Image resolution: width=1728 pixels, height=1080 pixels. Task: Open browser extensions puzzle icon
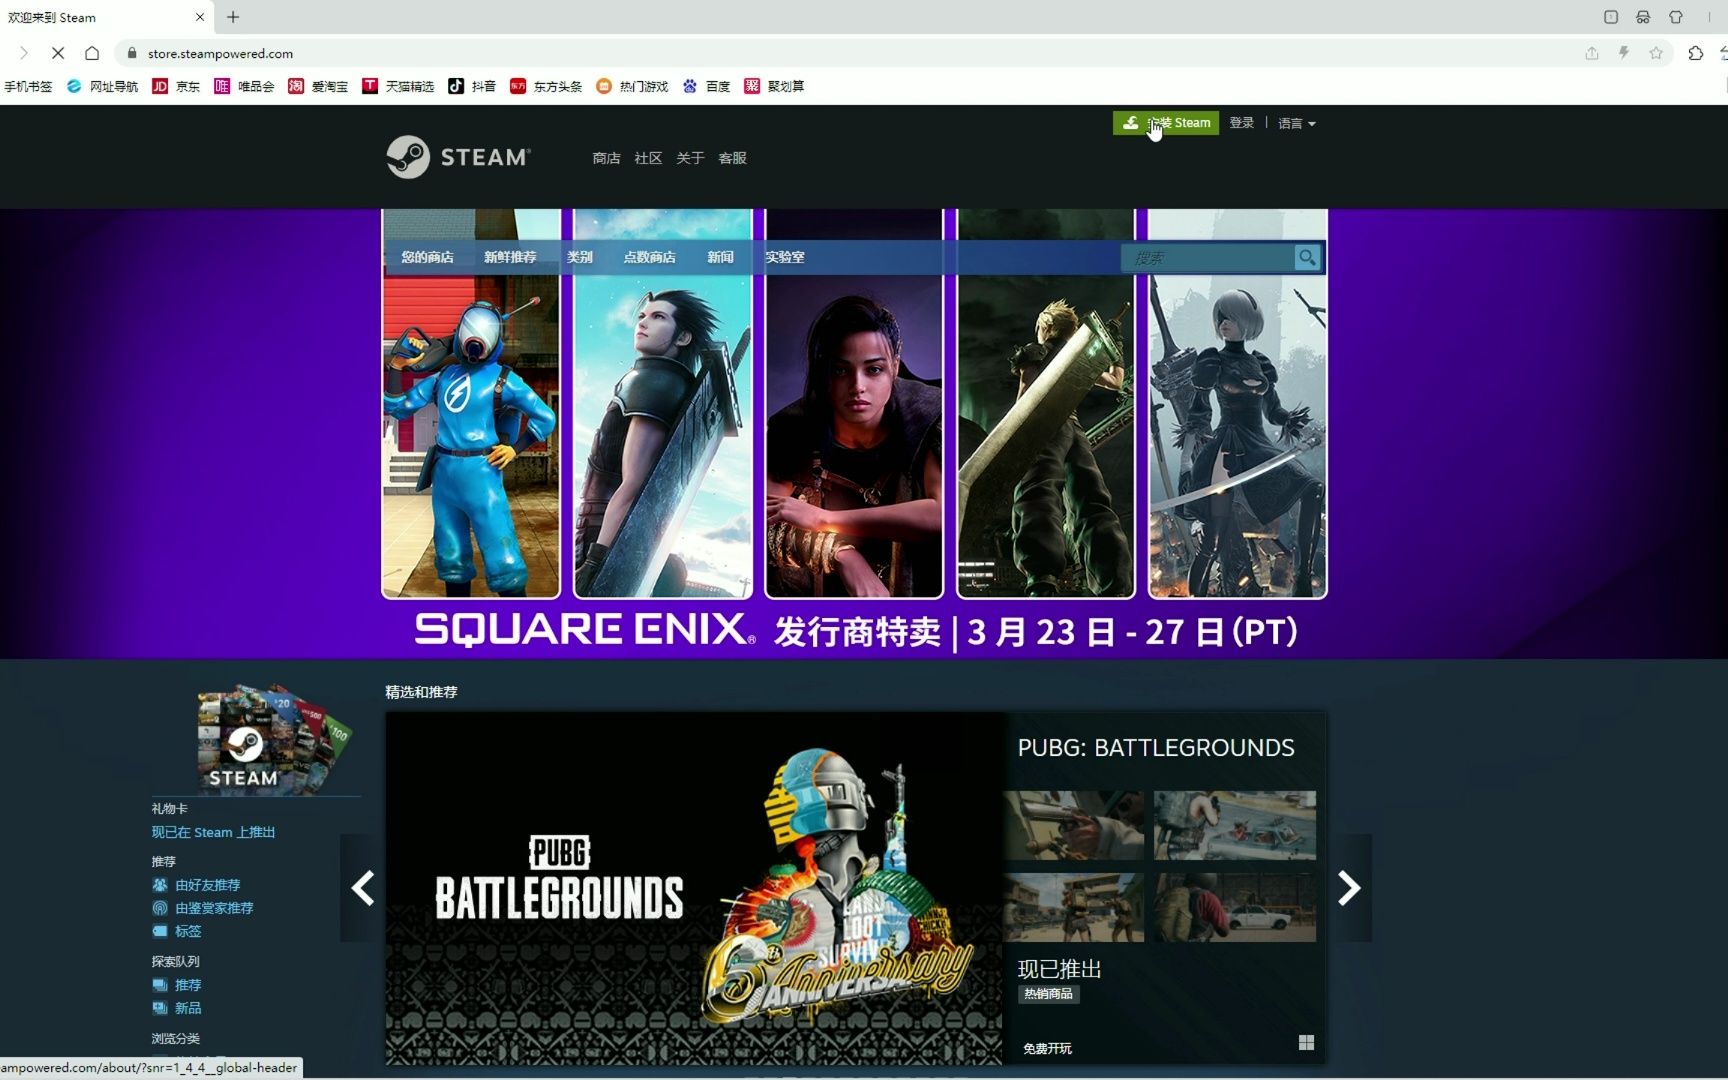pyautogui.click(x=1696, y=53)
